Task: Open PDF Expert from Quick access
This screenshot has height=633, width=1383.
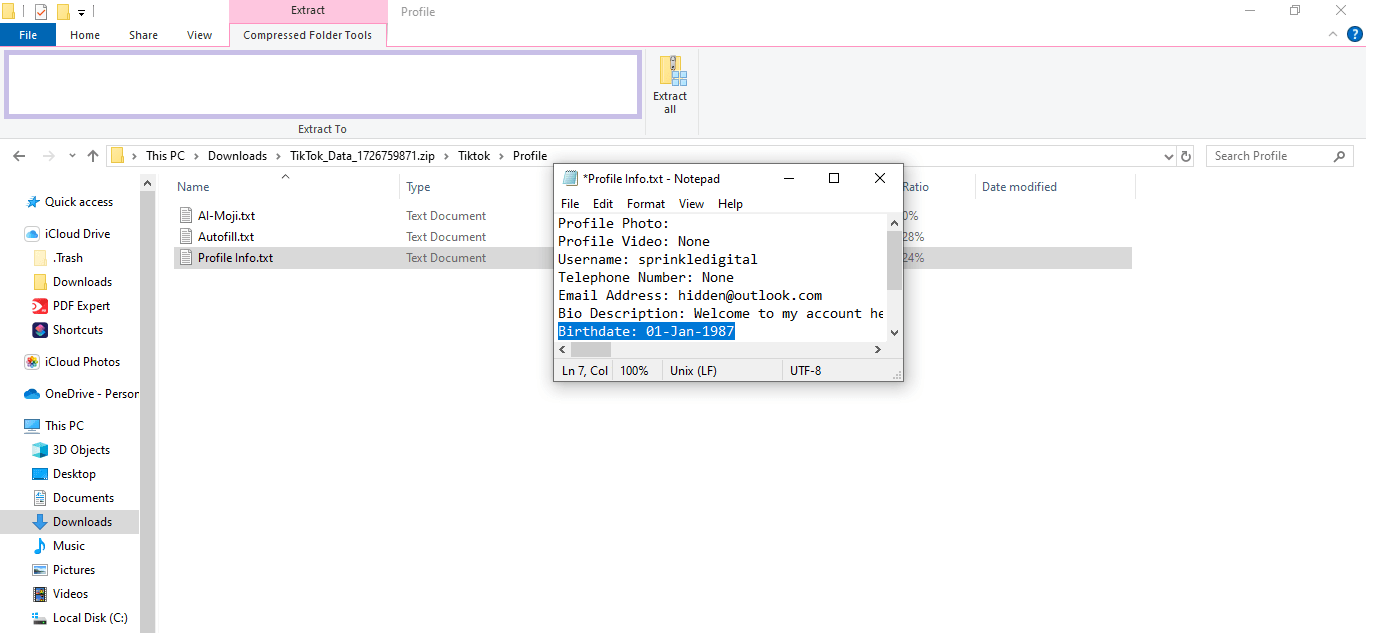Action: pyautogui.click(x=81, y=306)
